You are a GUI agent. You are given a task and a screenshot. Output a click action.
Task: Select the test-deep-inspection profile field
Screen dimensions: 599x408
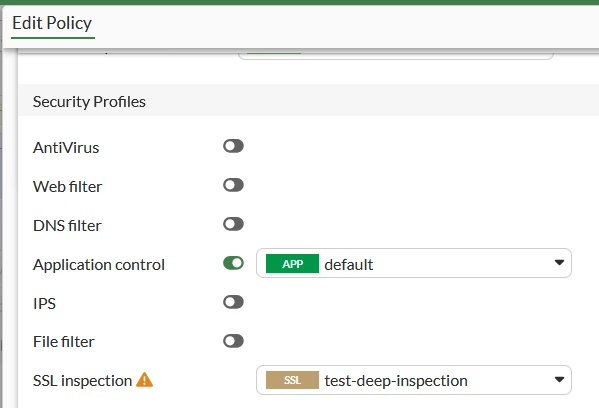[414, 380]
